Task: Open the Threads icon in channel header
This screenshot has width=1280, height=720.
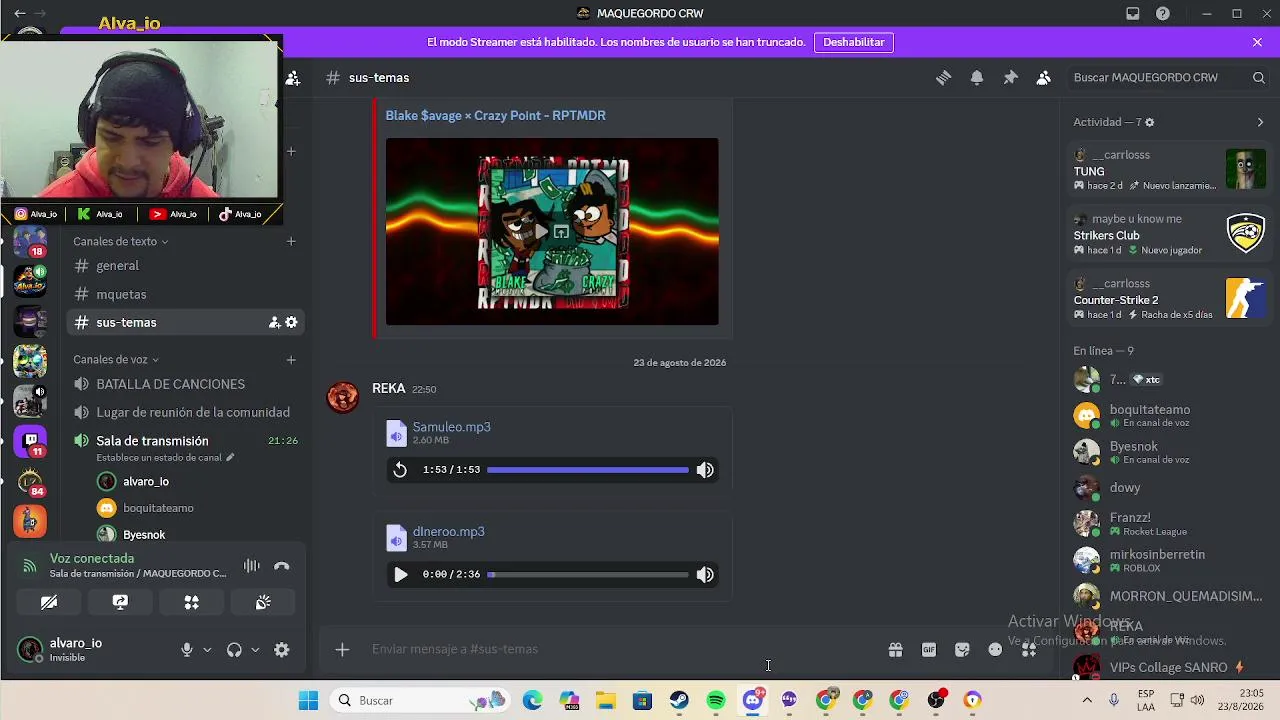Action: 943,78
